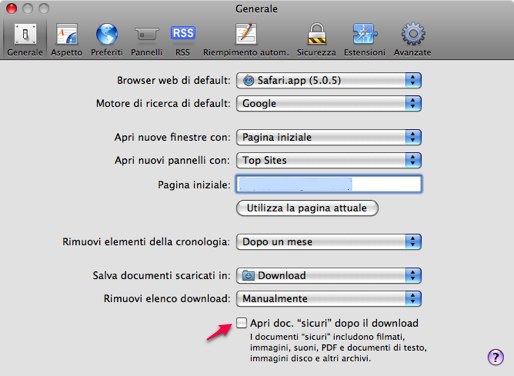Close the Generale window with red button
This screenshot has width=514, height=376.
[12, 8]
